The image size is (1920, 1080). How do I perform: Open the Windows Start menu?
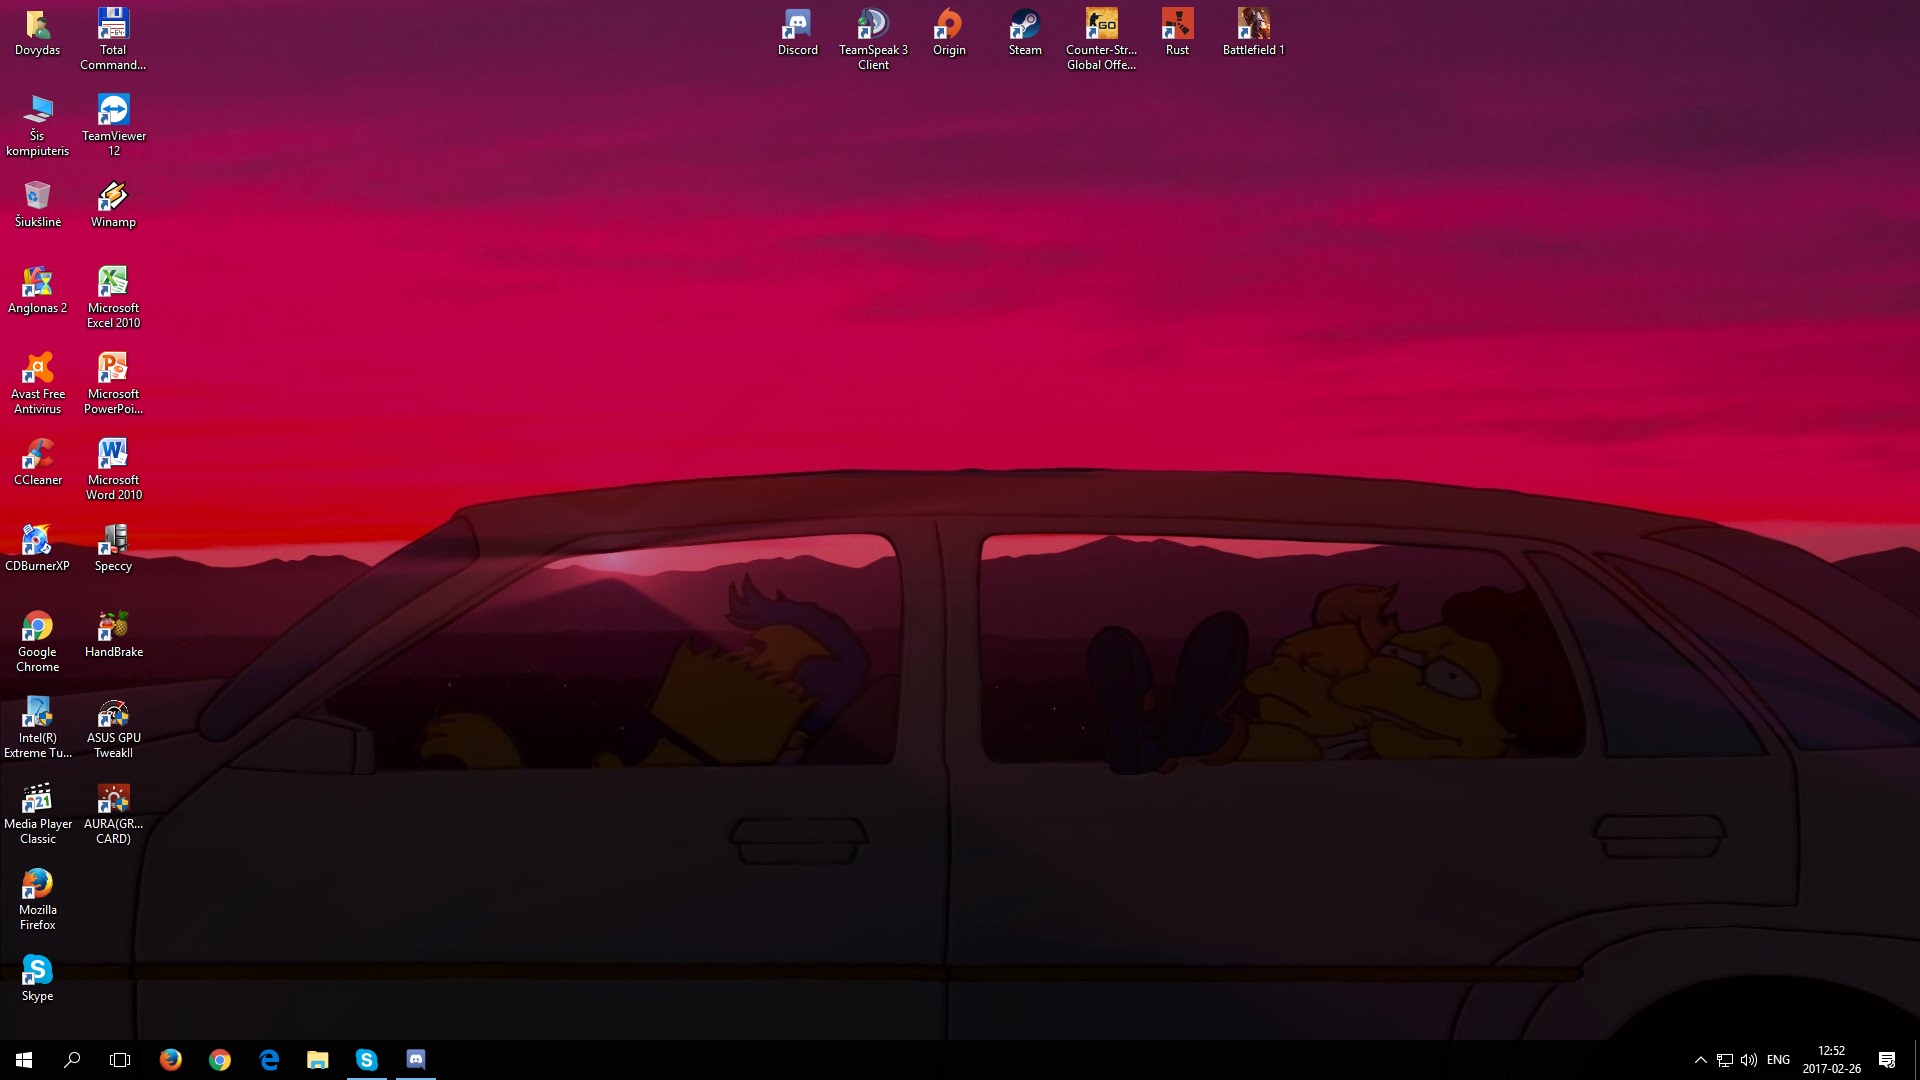tap(24, 1060)
